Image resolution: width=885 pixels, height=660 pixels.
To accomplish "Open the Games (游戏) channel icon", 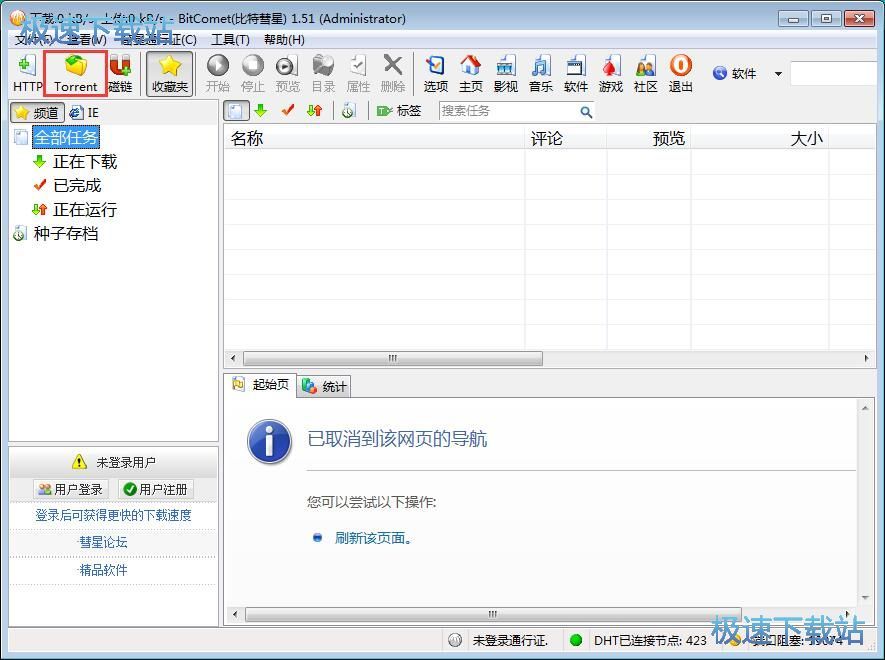I will coord(611,73).
